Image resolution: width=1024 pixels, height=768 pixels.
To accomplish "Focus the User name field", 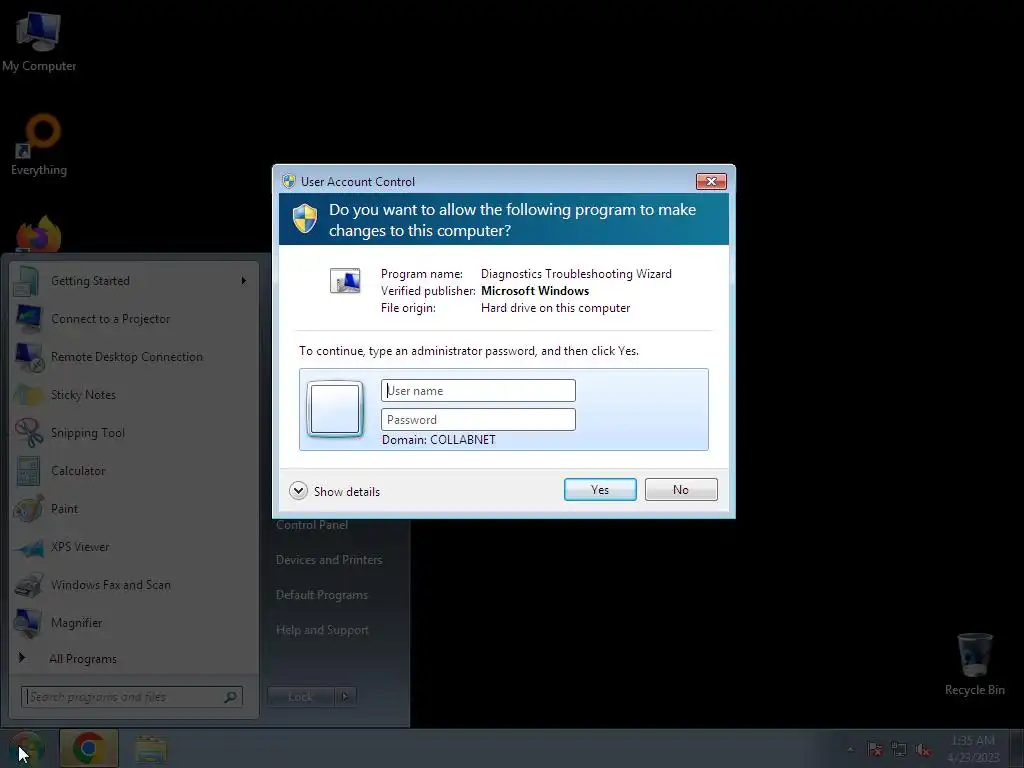I will pyautogui.click(x=478, y=391).
